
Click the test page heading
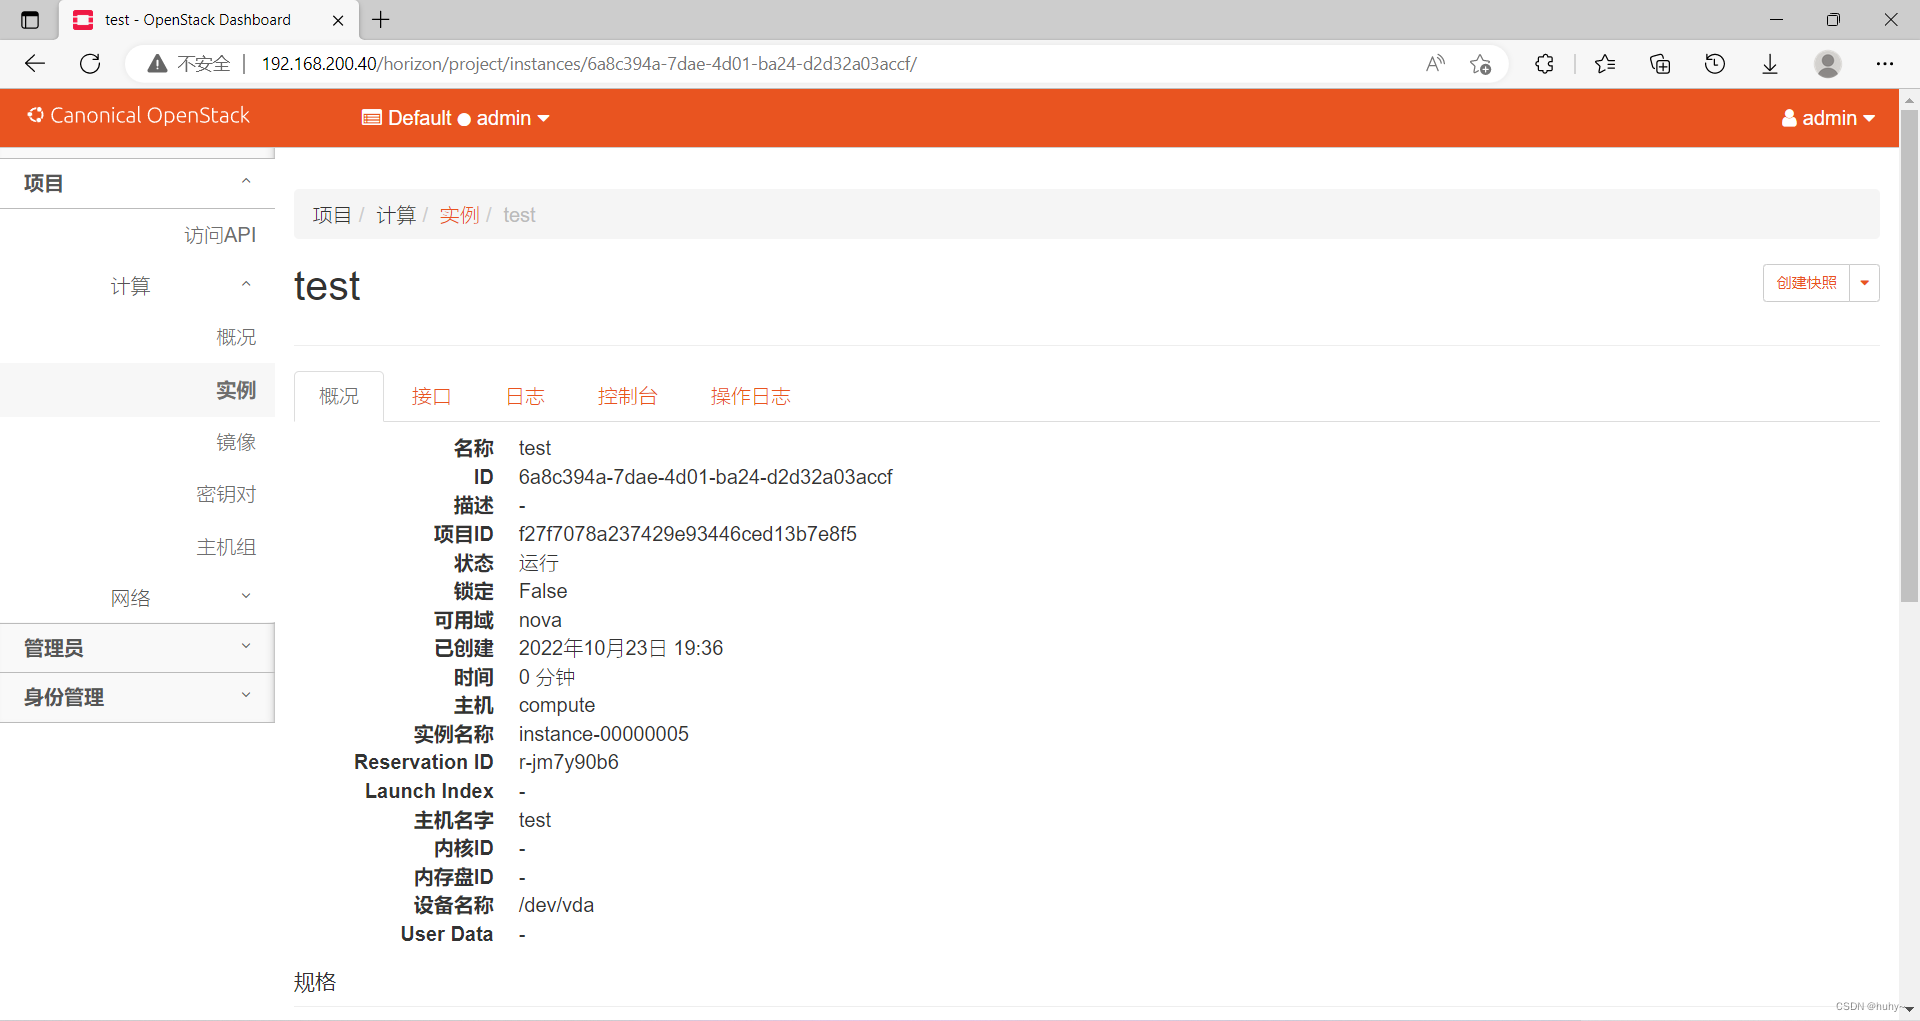(327, 286)
